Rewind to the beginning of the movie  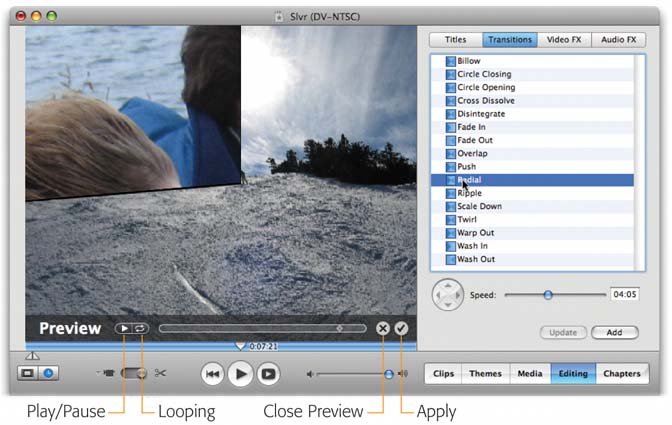[212, 374]
